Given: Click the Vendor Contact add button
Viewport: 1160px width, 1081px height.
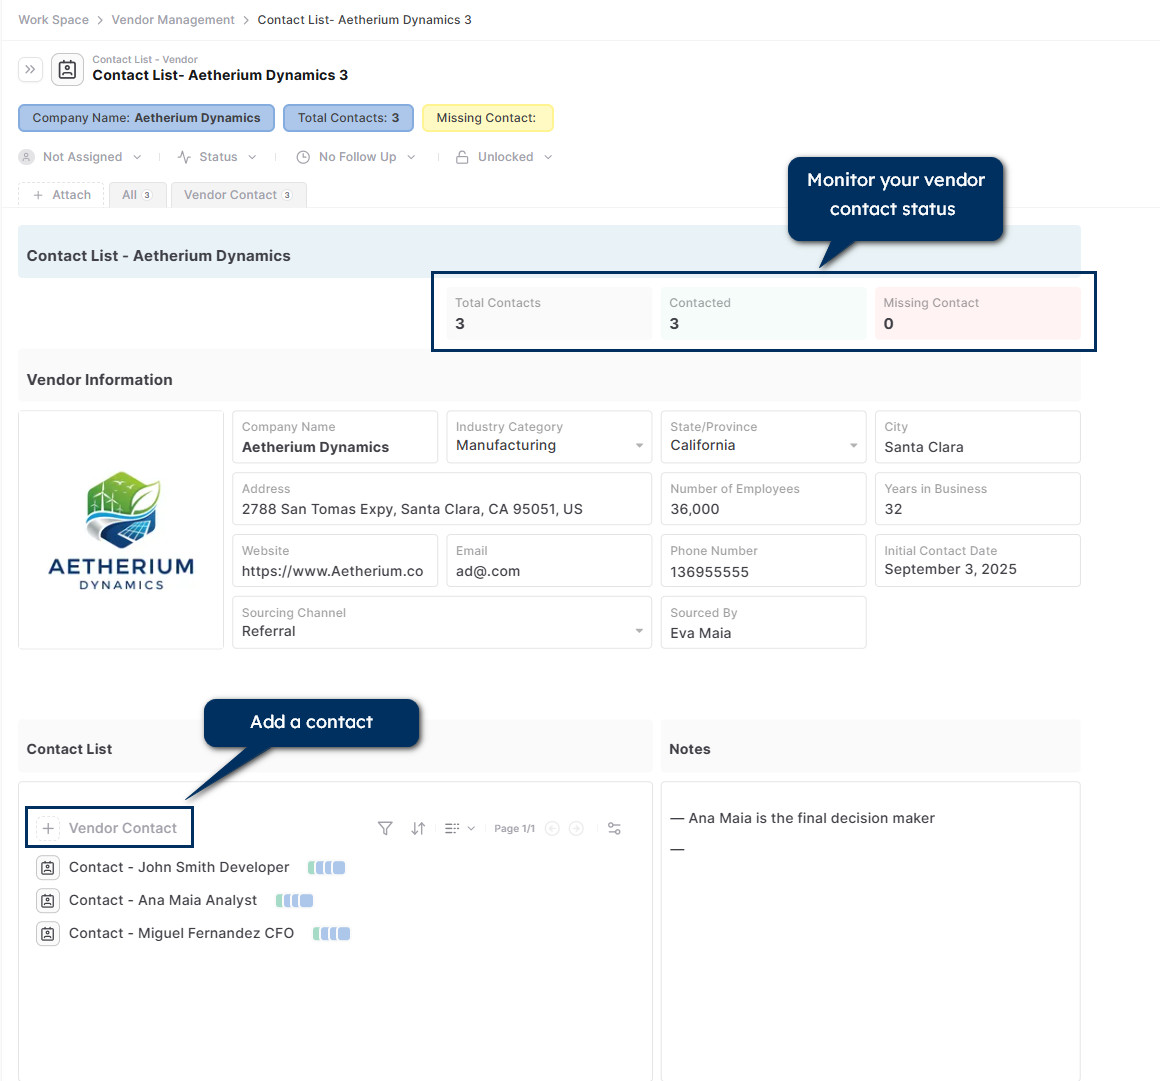Looking at the screenshot, I should [x=109, y=827].
